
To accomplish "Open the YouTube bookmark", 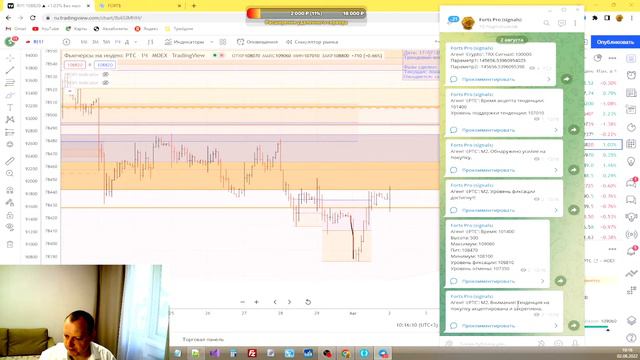I will point(46,29).
